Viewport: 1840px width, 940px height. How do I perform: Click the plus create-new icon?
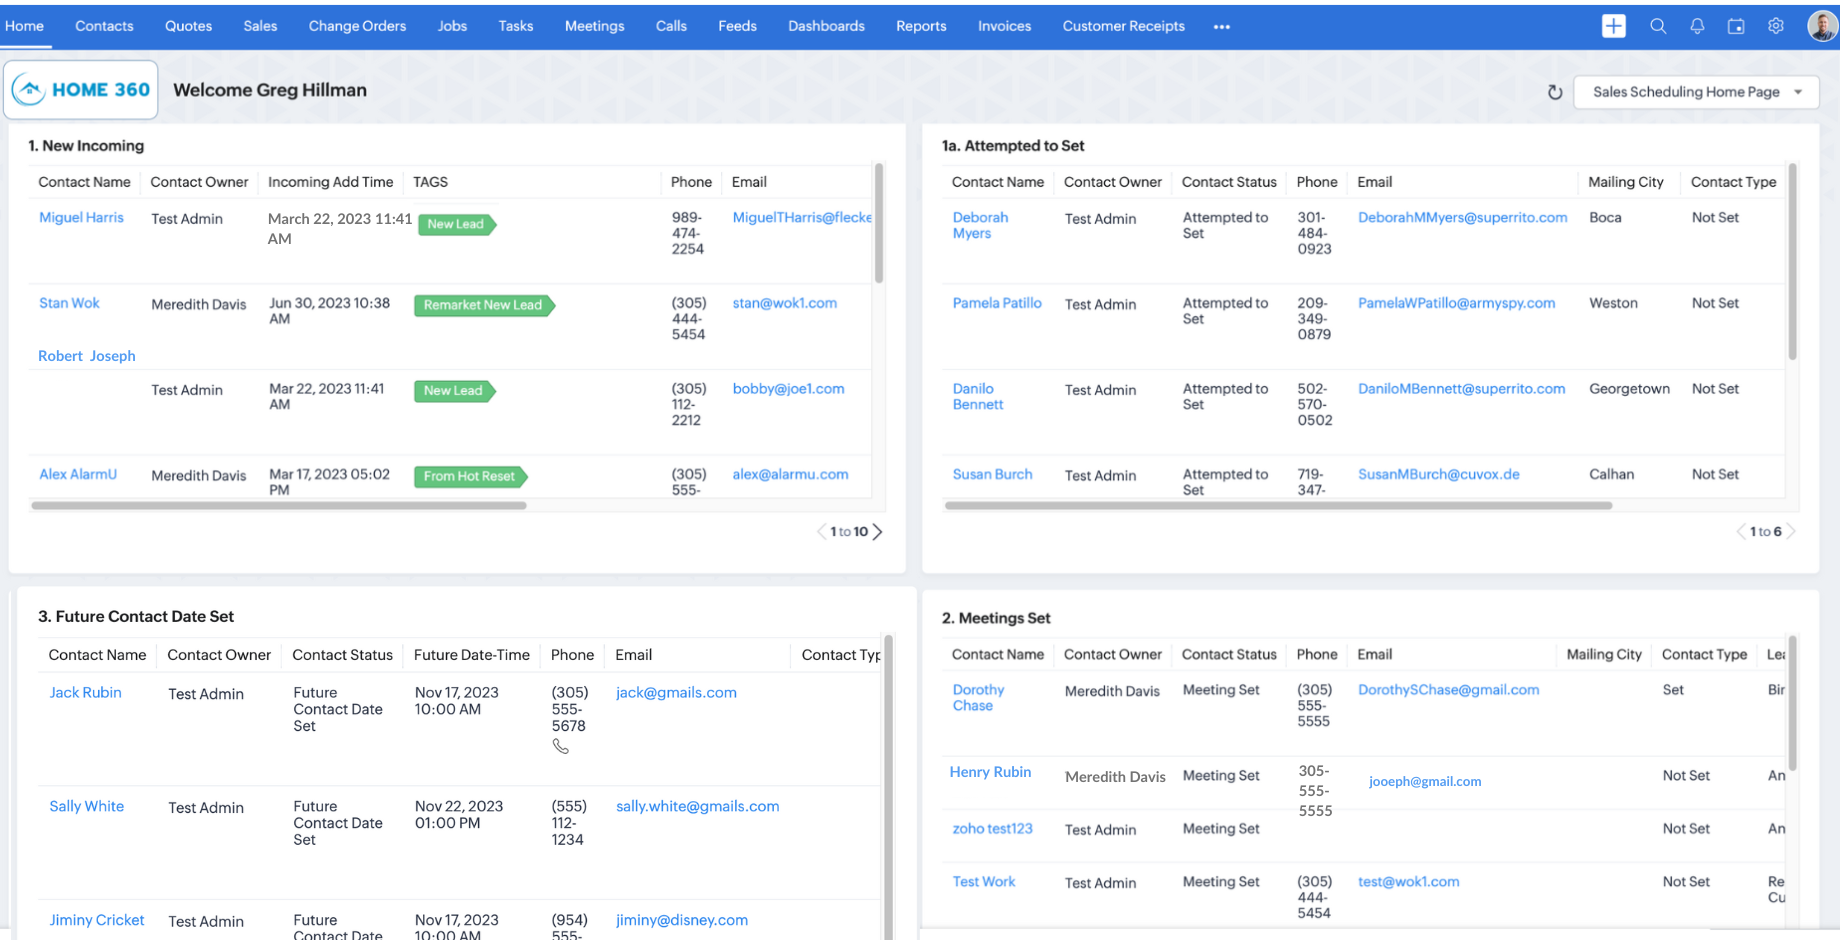coord(1613,26)
